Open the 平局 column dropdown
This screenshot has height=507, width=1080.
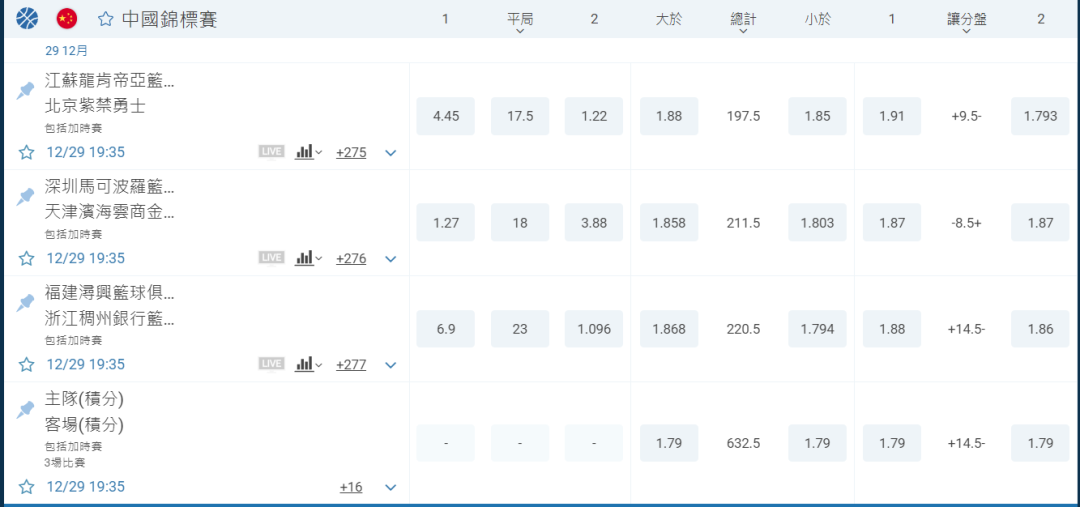(x=520, y=31)
